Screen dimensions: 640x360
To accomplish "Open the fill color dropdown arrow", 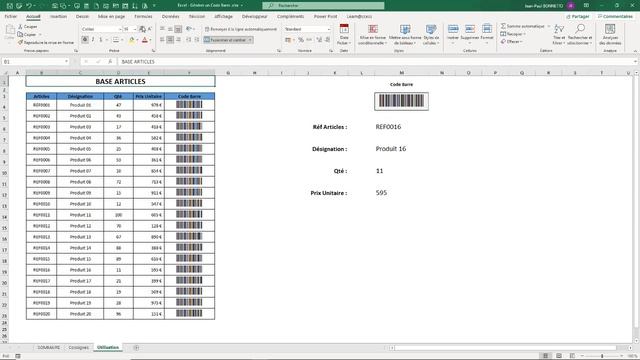I will pos(137,40).
